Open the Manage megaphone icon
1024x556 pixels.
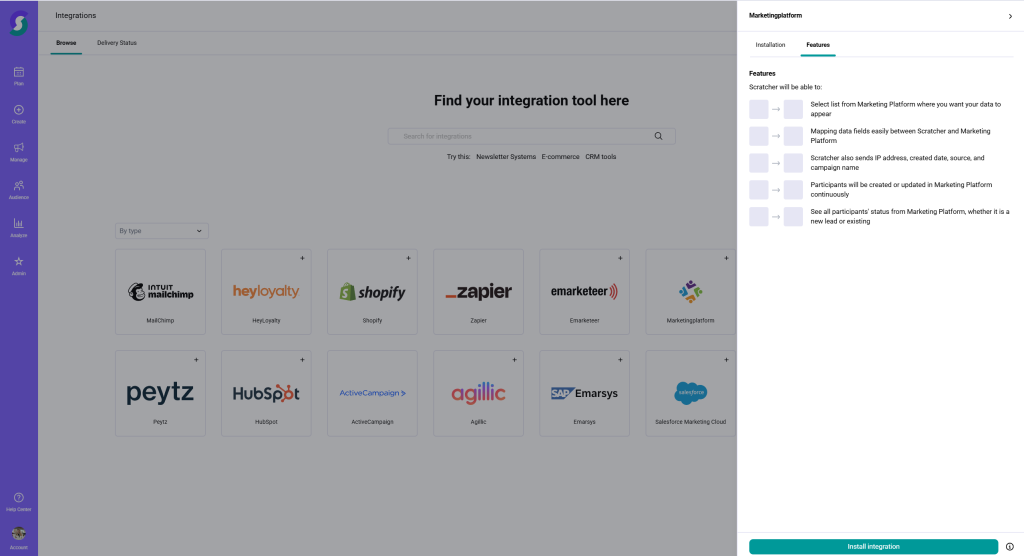pyautogui.click(x=19, y=148)
